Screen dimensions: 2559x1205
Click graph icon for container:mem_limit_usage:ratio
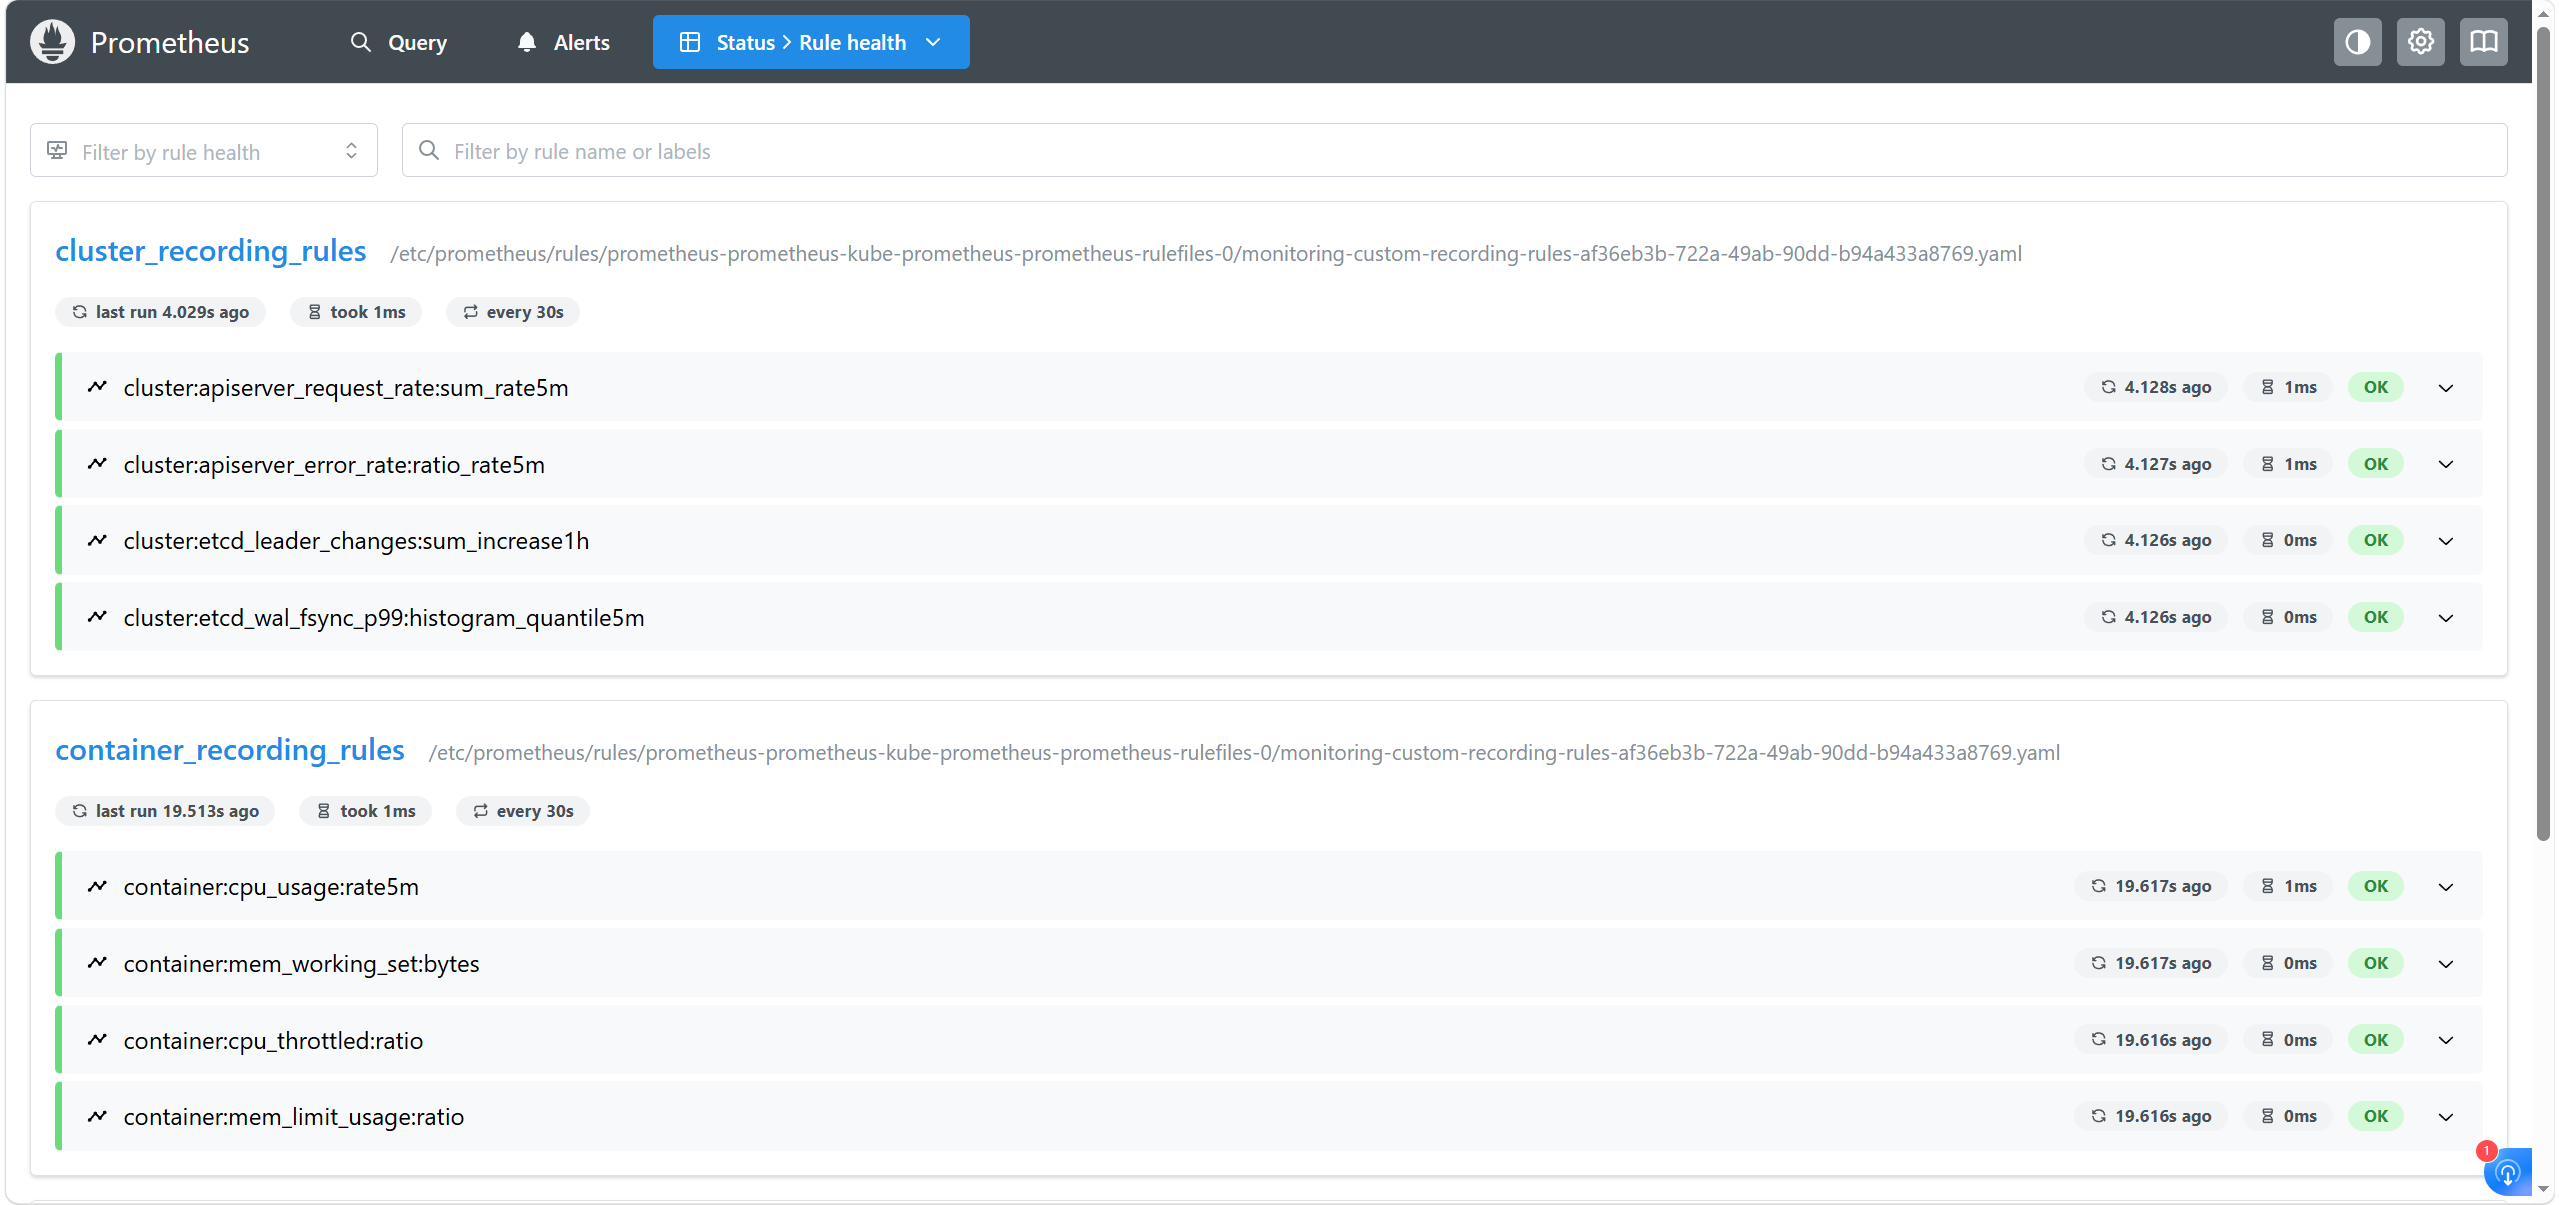(97, 1116)
